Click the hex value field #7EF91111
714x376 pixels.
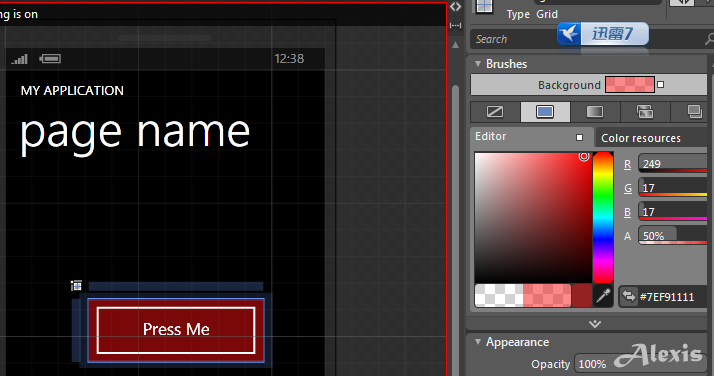673,297
